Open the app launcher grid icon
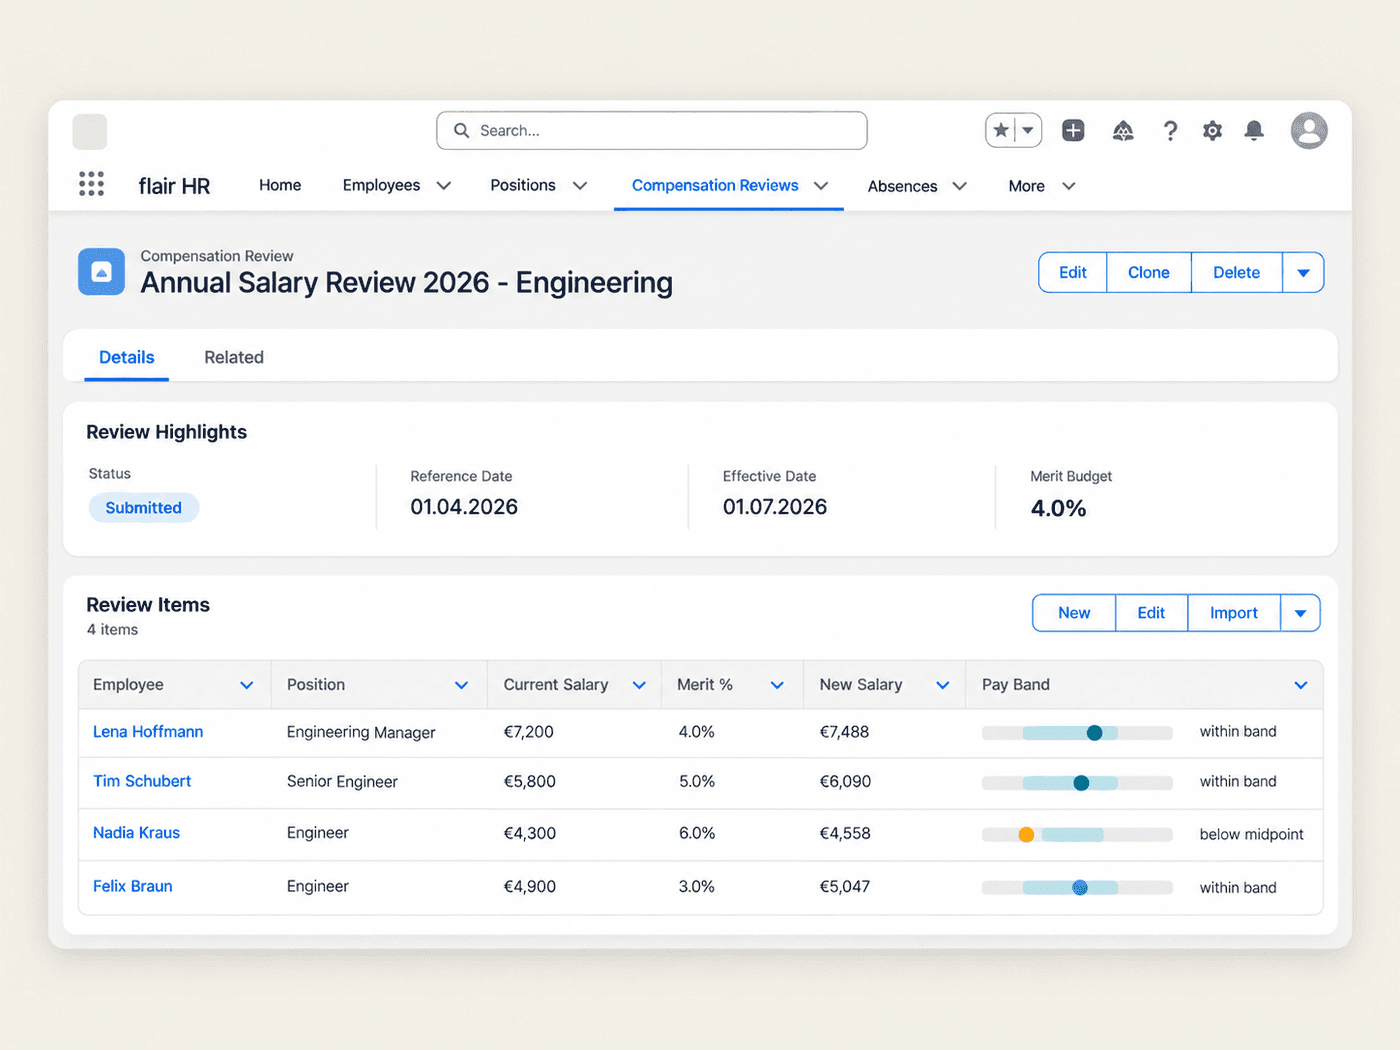This screenshot has height=1050, width=1400. (x=91, y=184)
